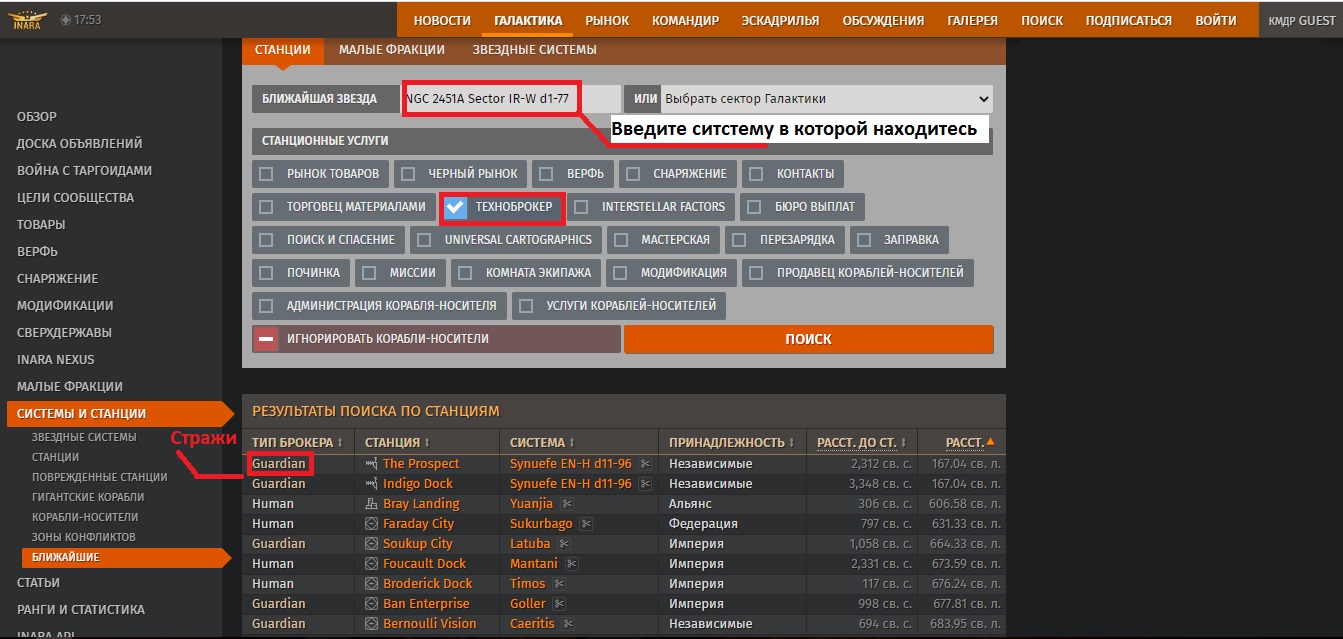Copy system name in The Prospect row
The image size is (1343, 639).
coord(645,464)
